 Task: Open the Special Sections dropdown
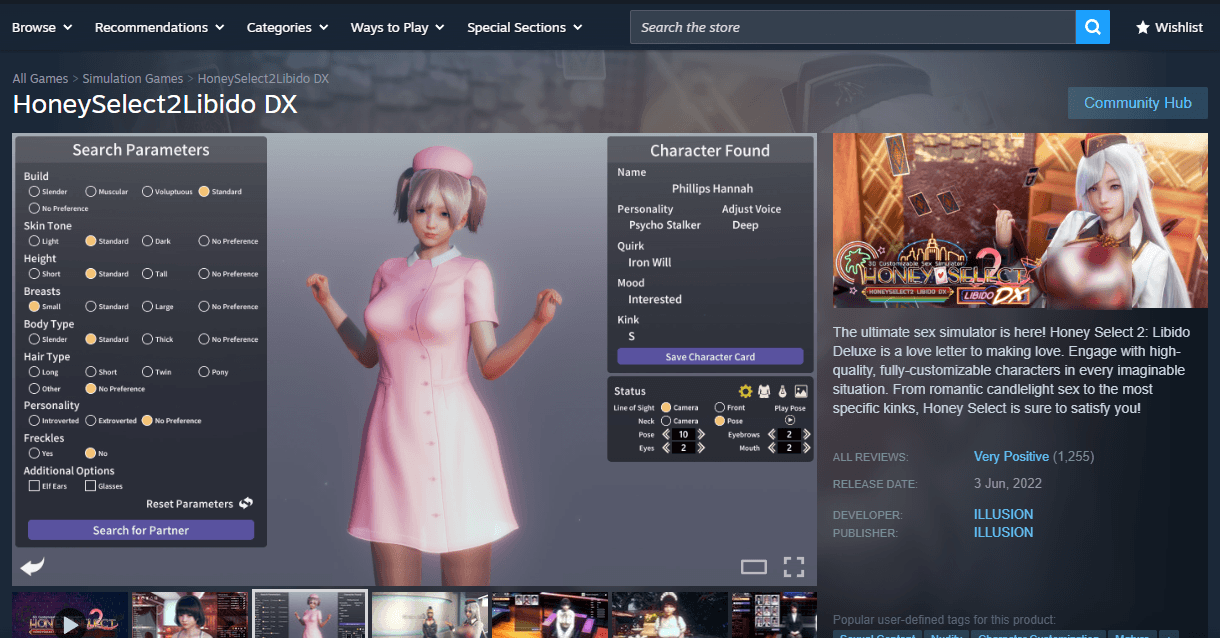[x=524, y=27]
